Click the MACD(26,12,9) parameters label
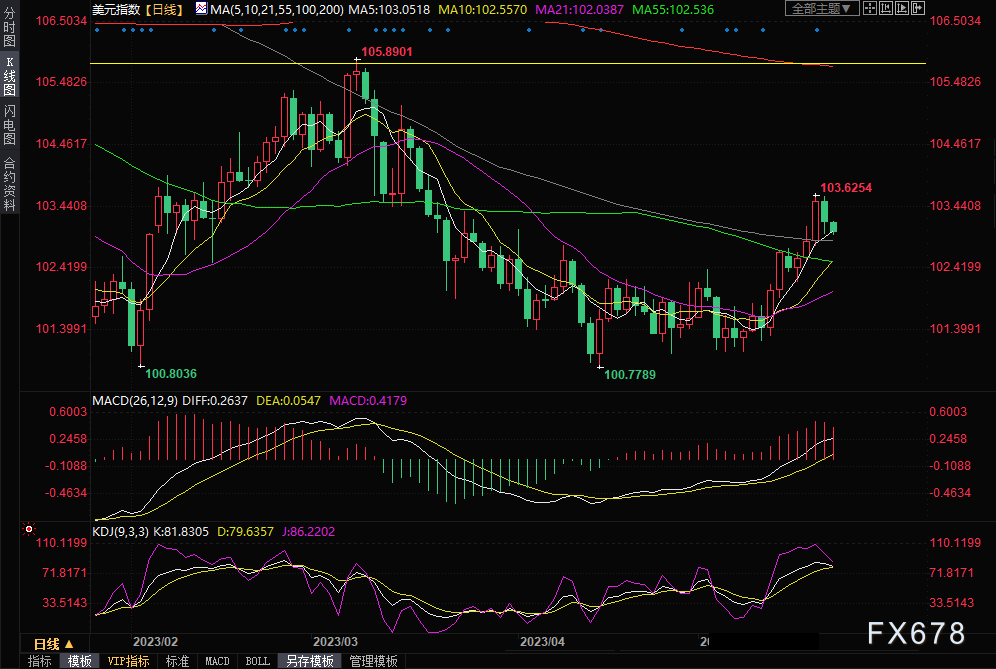The image size is (996, 669). click(x=135, y=401)
